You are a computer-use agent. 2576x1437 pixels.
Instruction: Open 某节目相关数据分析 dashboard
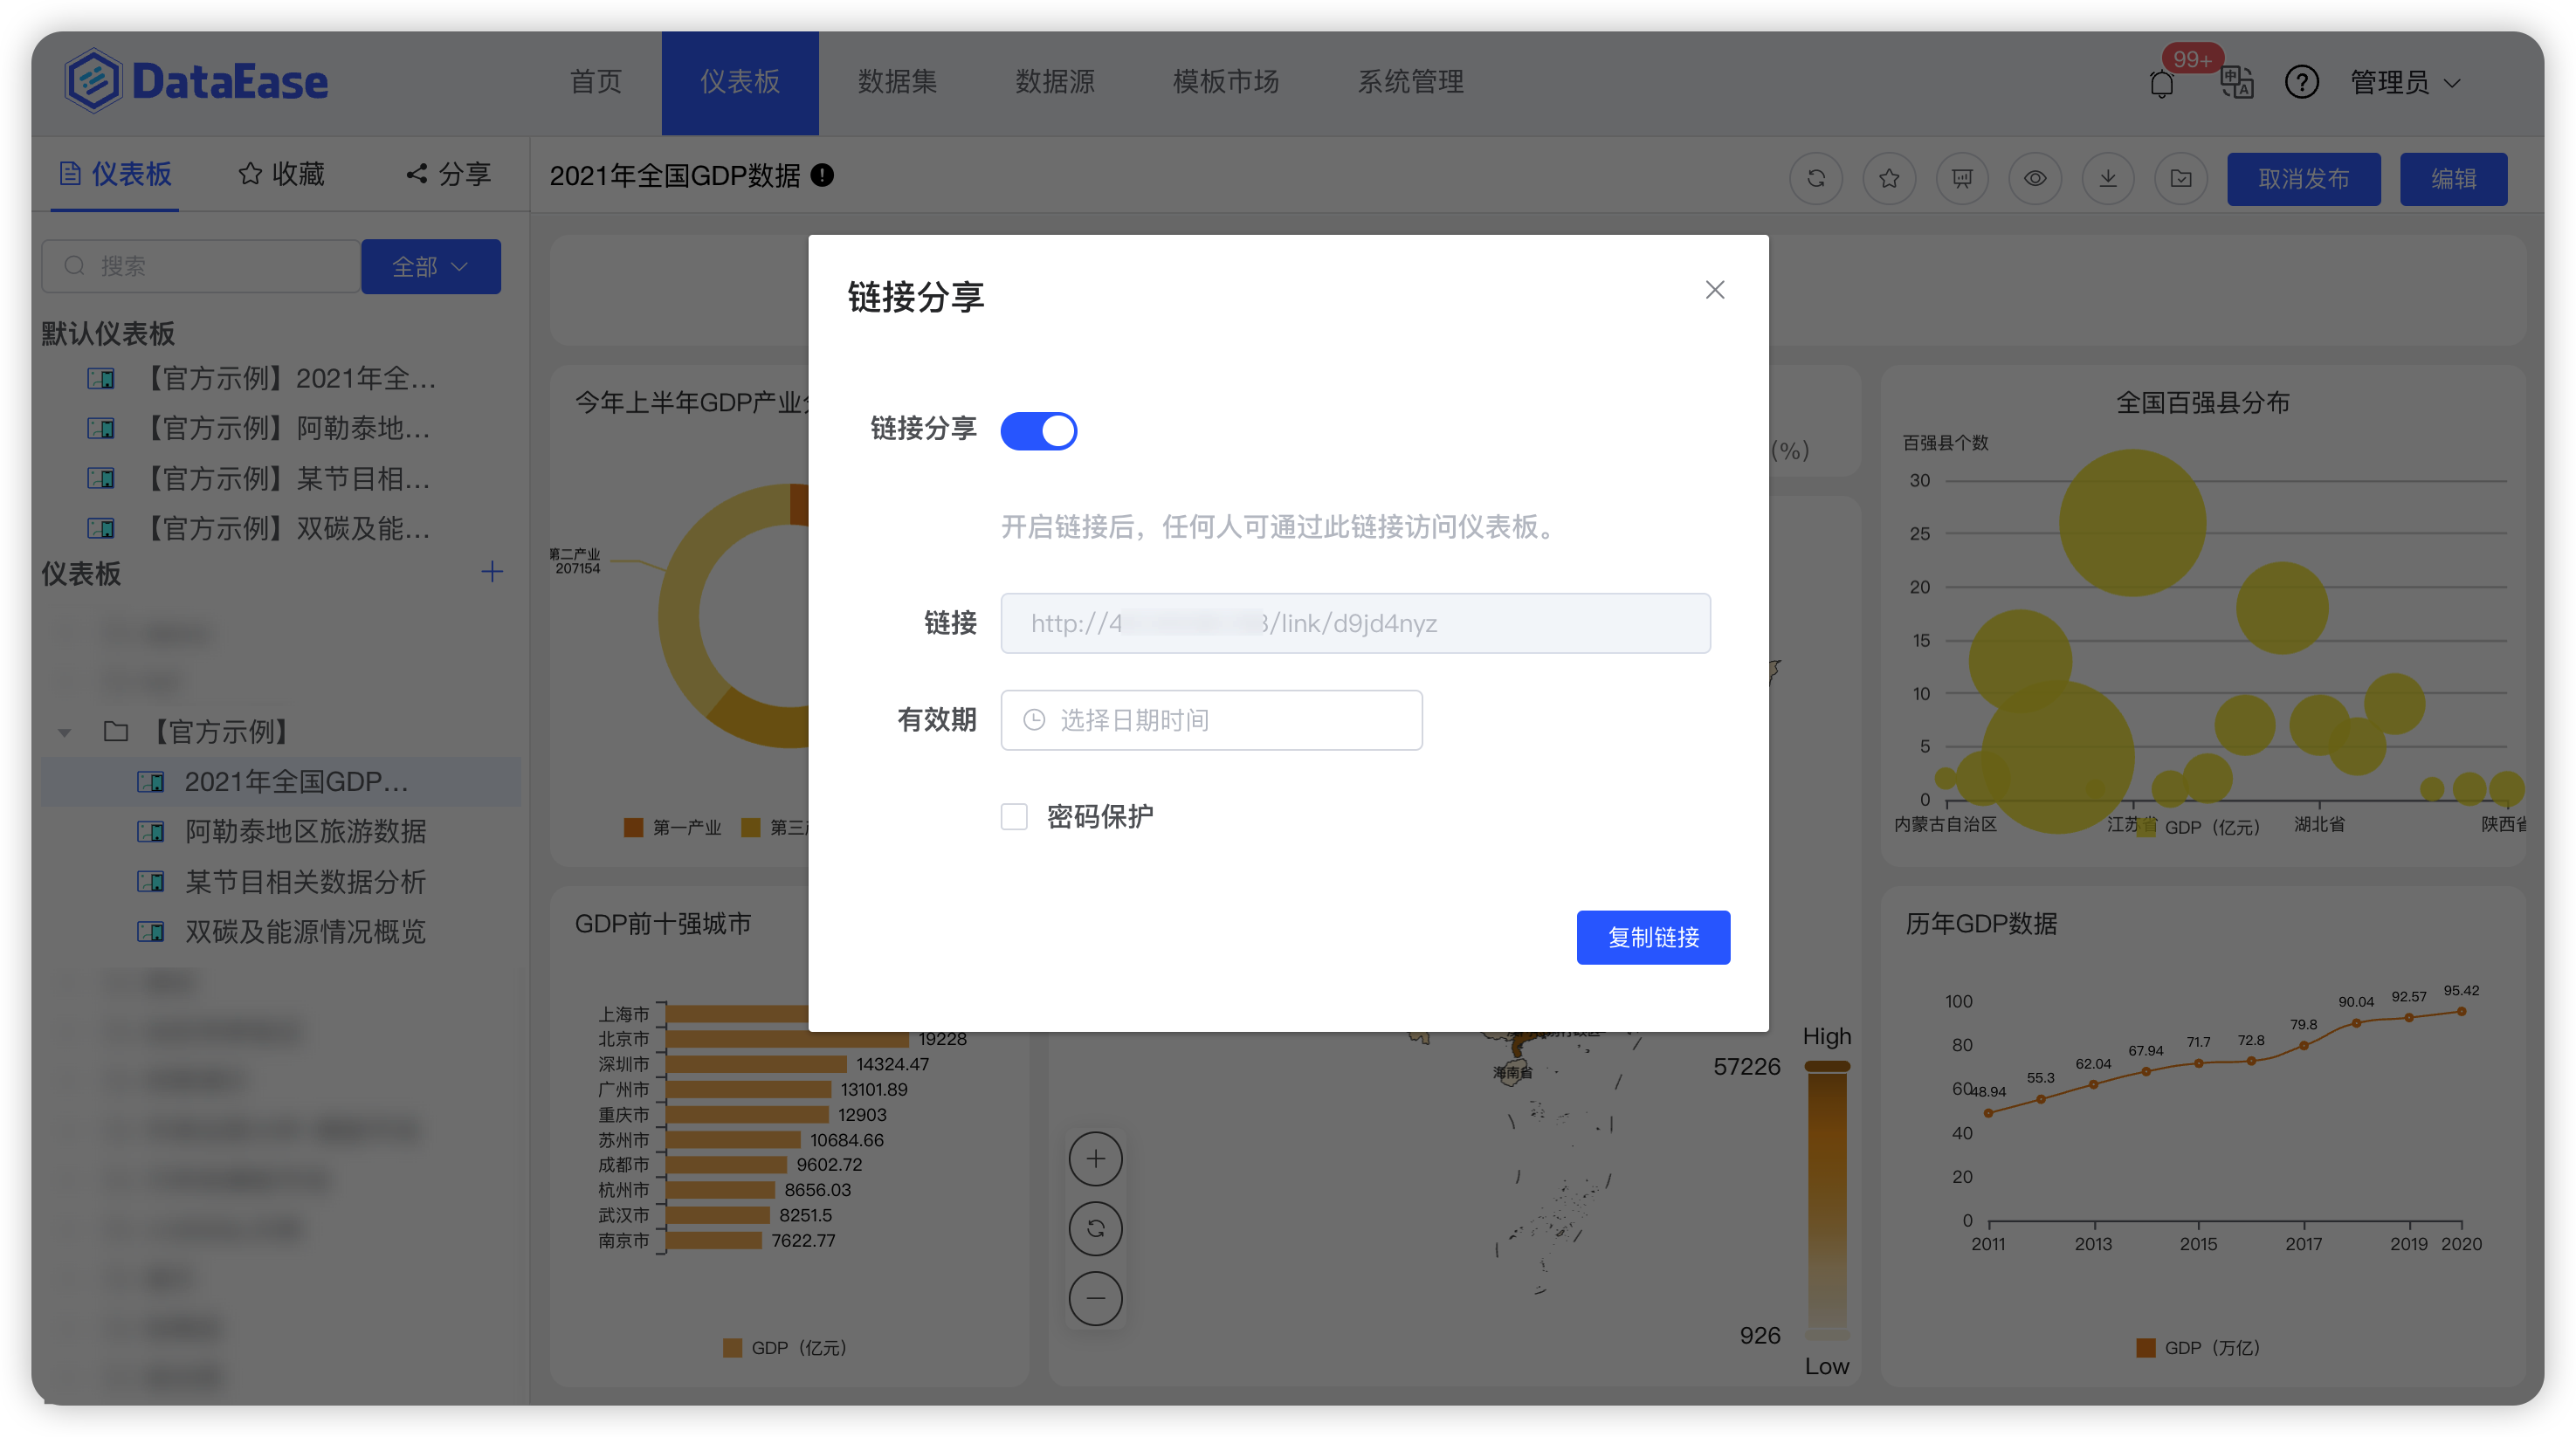click(281, 881)
